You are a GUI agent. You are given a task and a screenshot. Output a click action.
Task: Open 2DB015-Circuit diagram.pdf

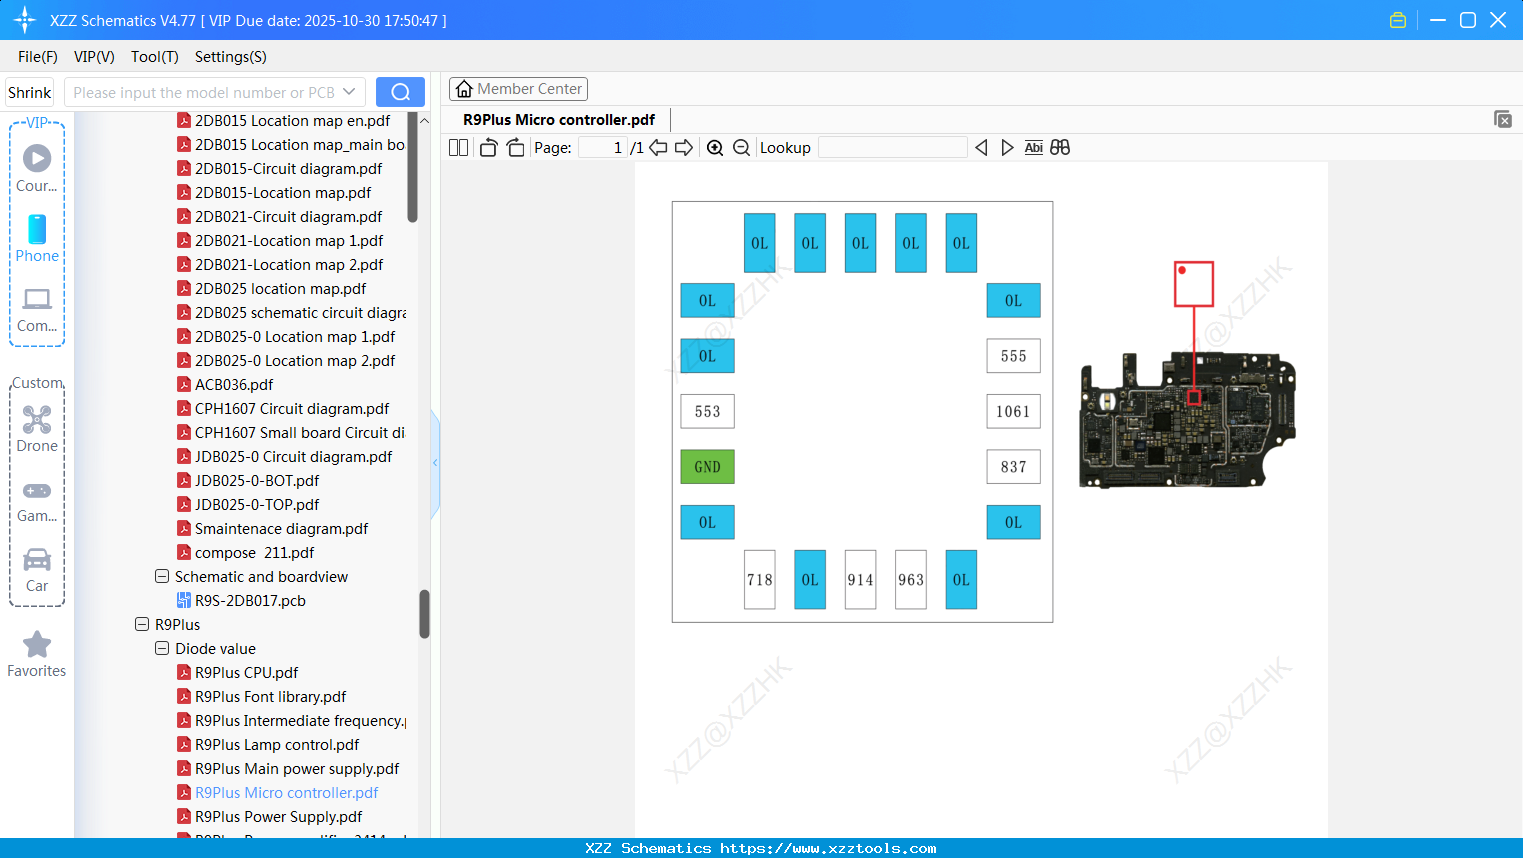[x=288, y=169]
